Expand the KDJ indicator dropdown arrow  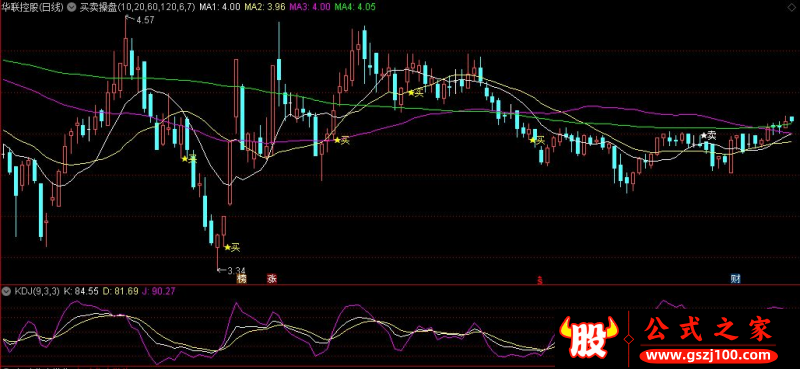point(7,291)
